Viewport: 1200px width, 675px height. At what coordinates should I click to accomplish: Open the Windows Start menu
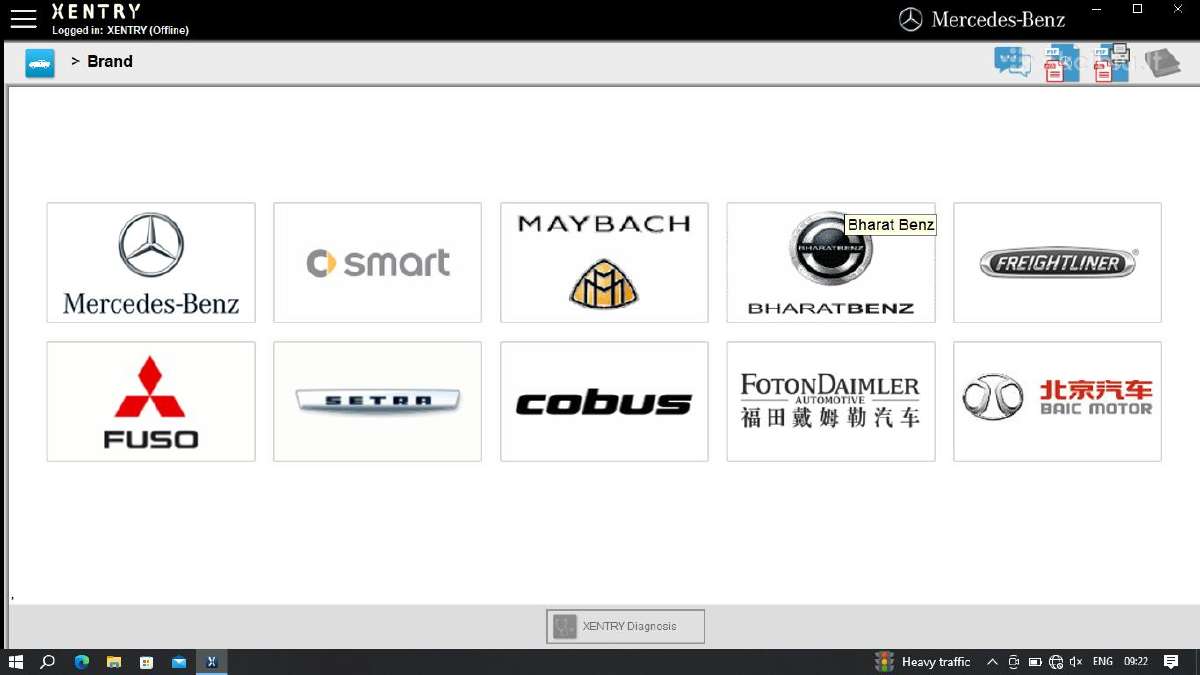tap(16, 662)
